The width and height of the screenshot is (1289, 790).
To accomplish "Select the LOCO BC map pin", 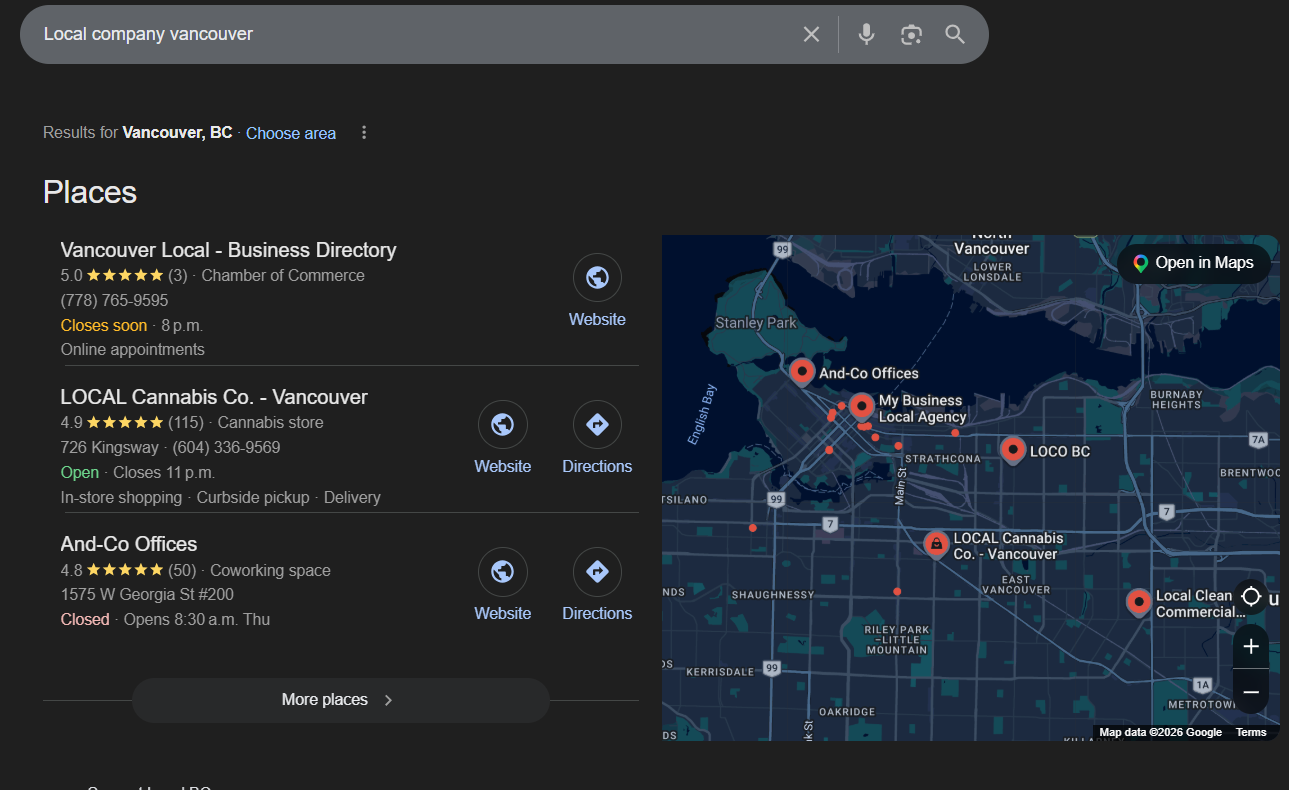I will [x=1013, y=450].
